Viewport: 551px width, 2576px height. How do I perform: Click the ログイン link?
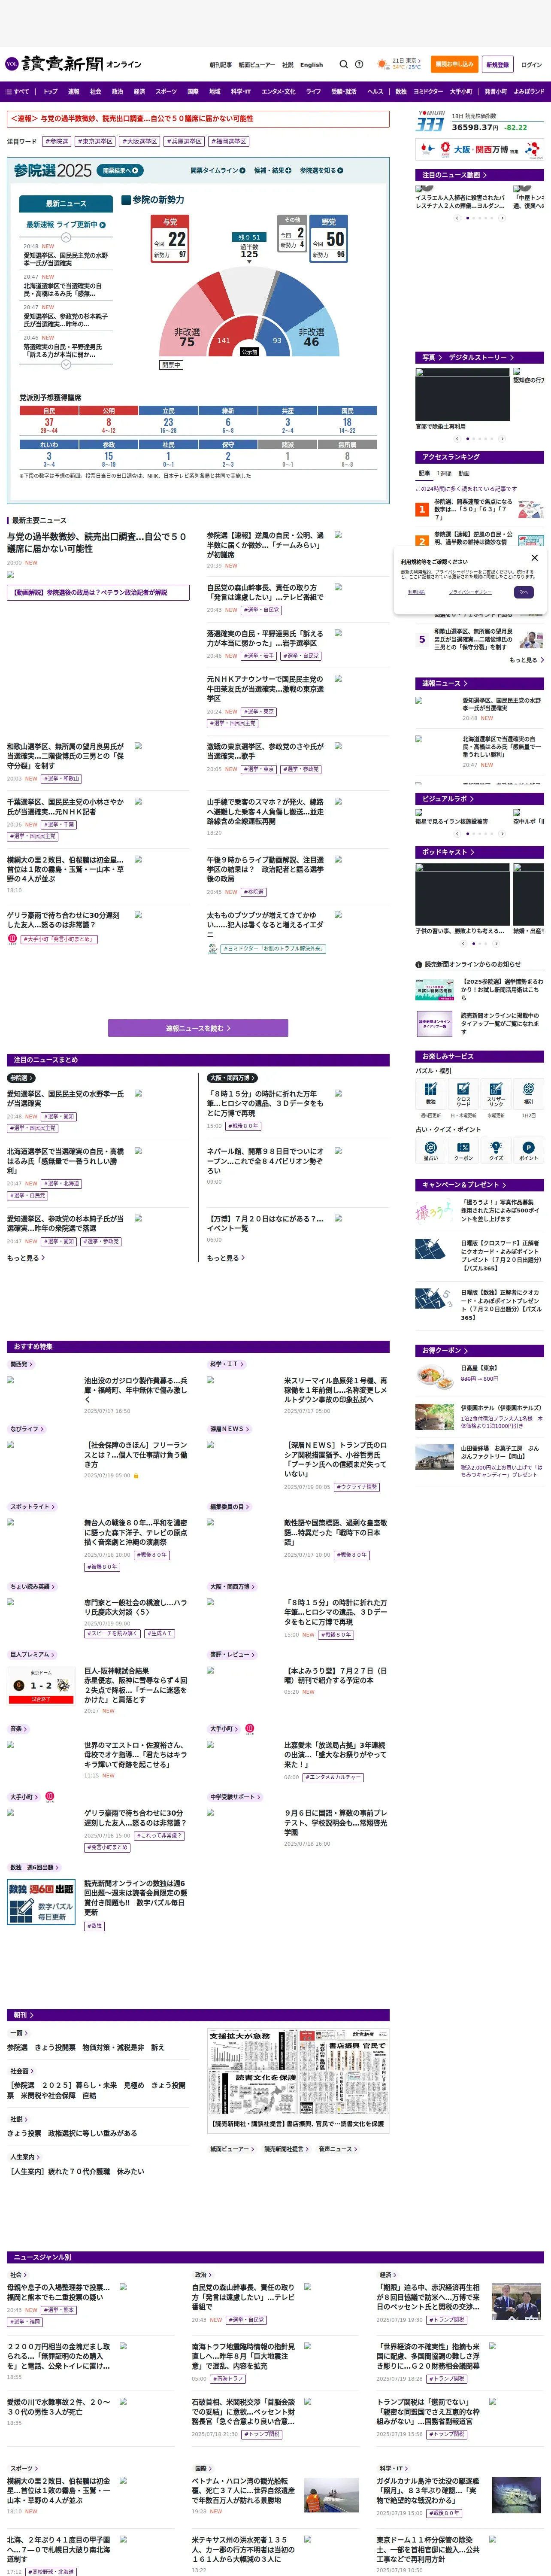[x=531, y=64]
